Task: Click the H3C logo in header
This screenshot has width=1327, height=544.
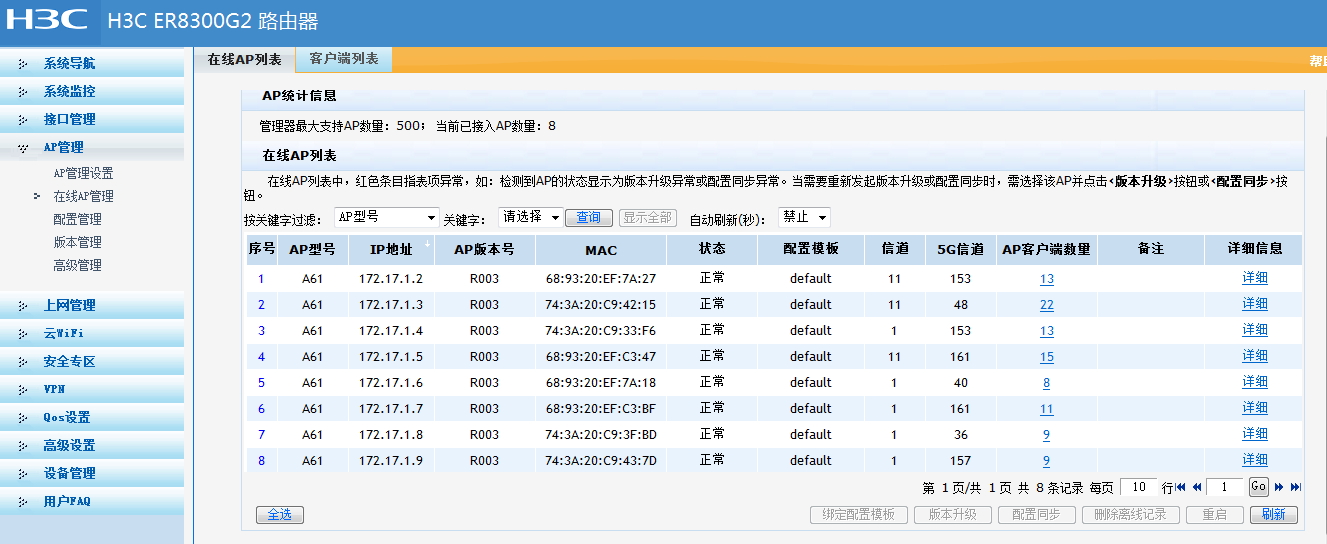Action: 47,19
